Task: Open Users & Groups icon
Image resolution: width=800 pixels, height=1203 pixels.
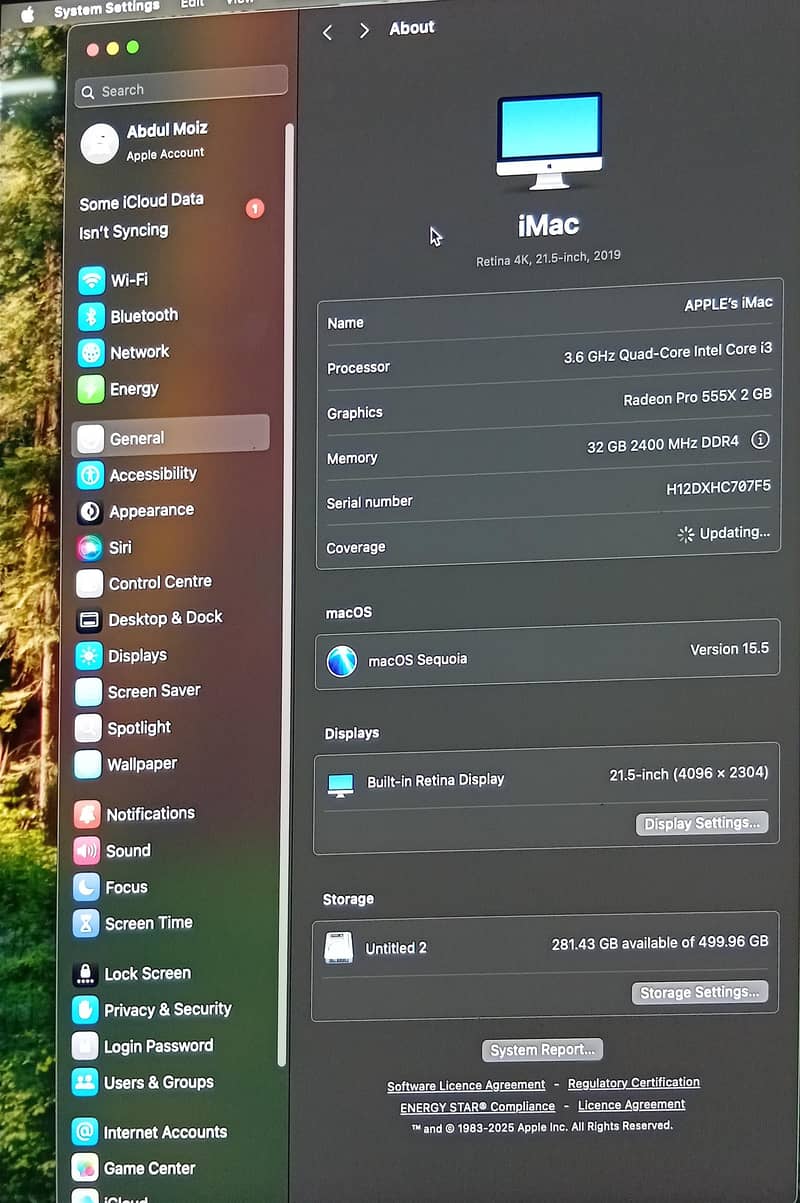Action: click(x=85, y=1083)
